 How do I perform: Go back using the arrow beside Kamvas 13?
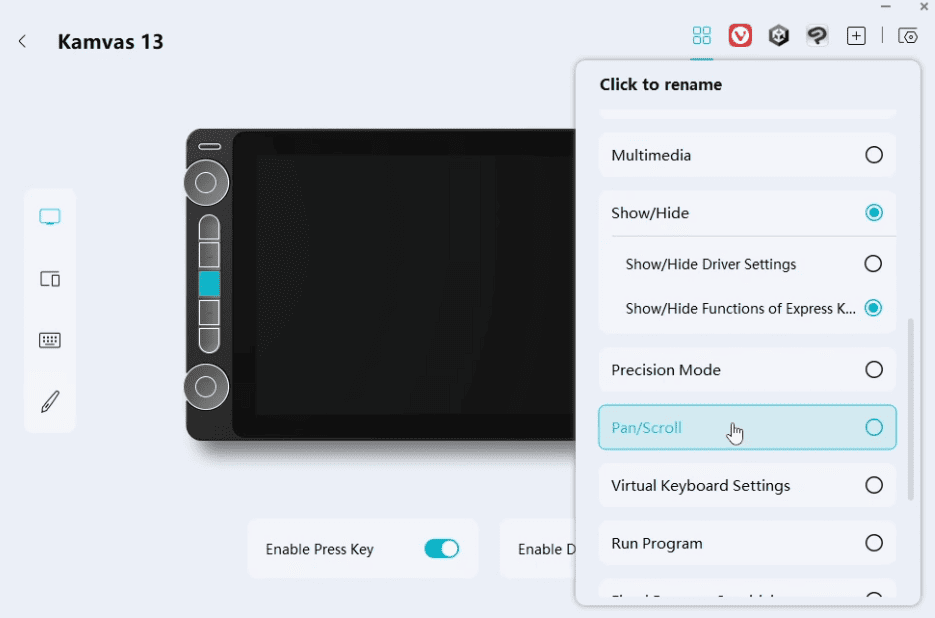pyautogui.click(x=22, y=41)
